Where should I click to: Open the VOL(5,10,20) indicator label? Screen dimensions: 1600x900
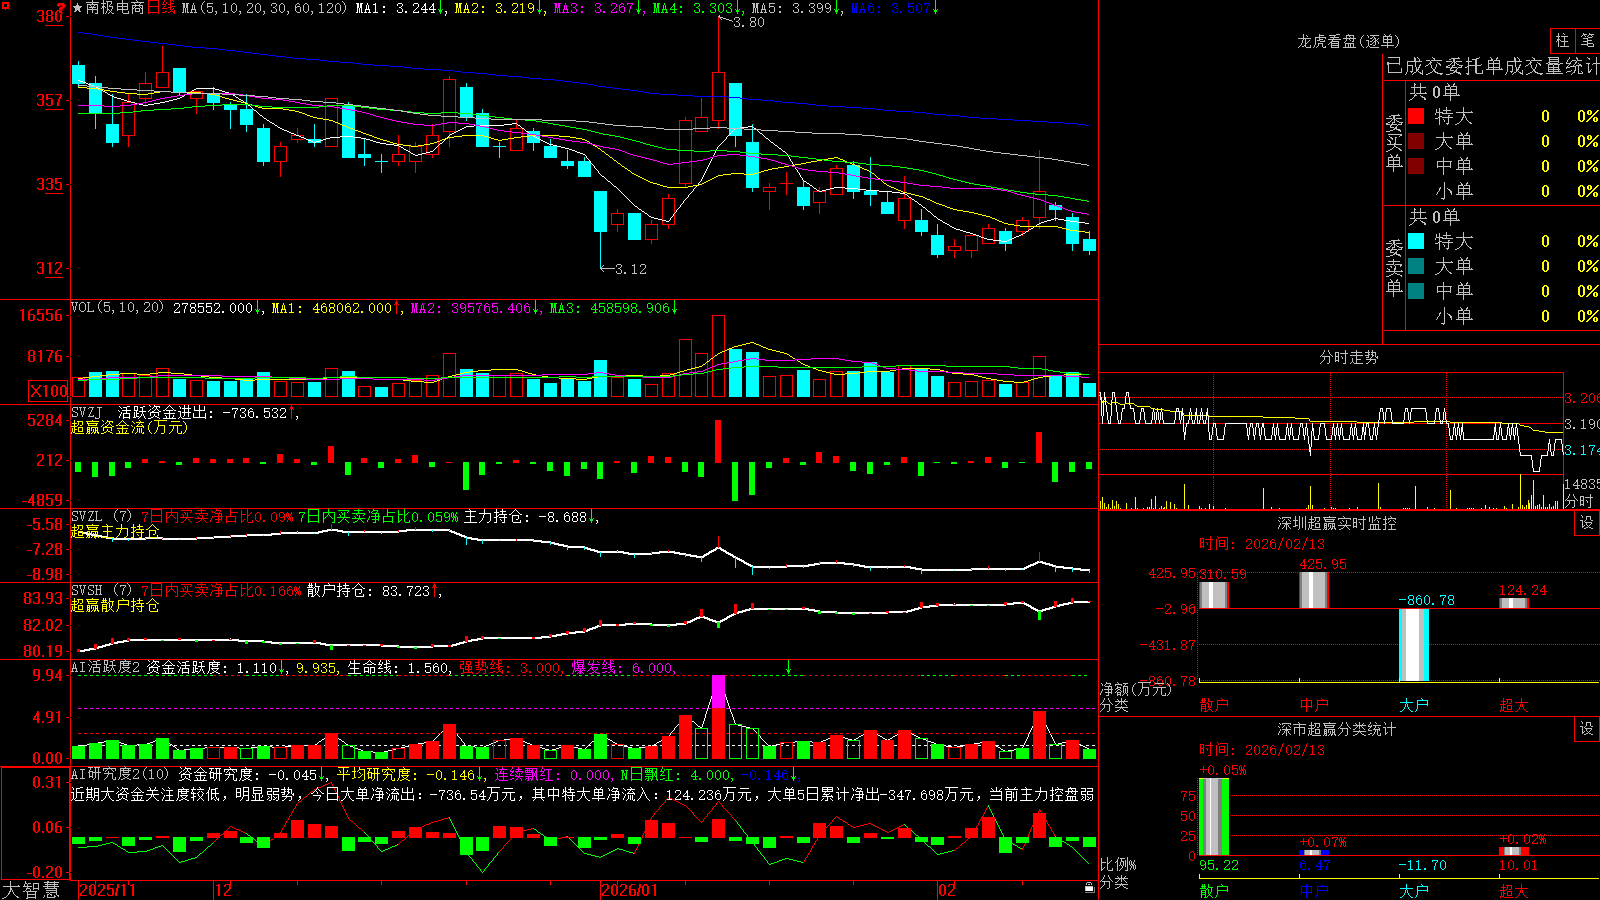[117, 308]
